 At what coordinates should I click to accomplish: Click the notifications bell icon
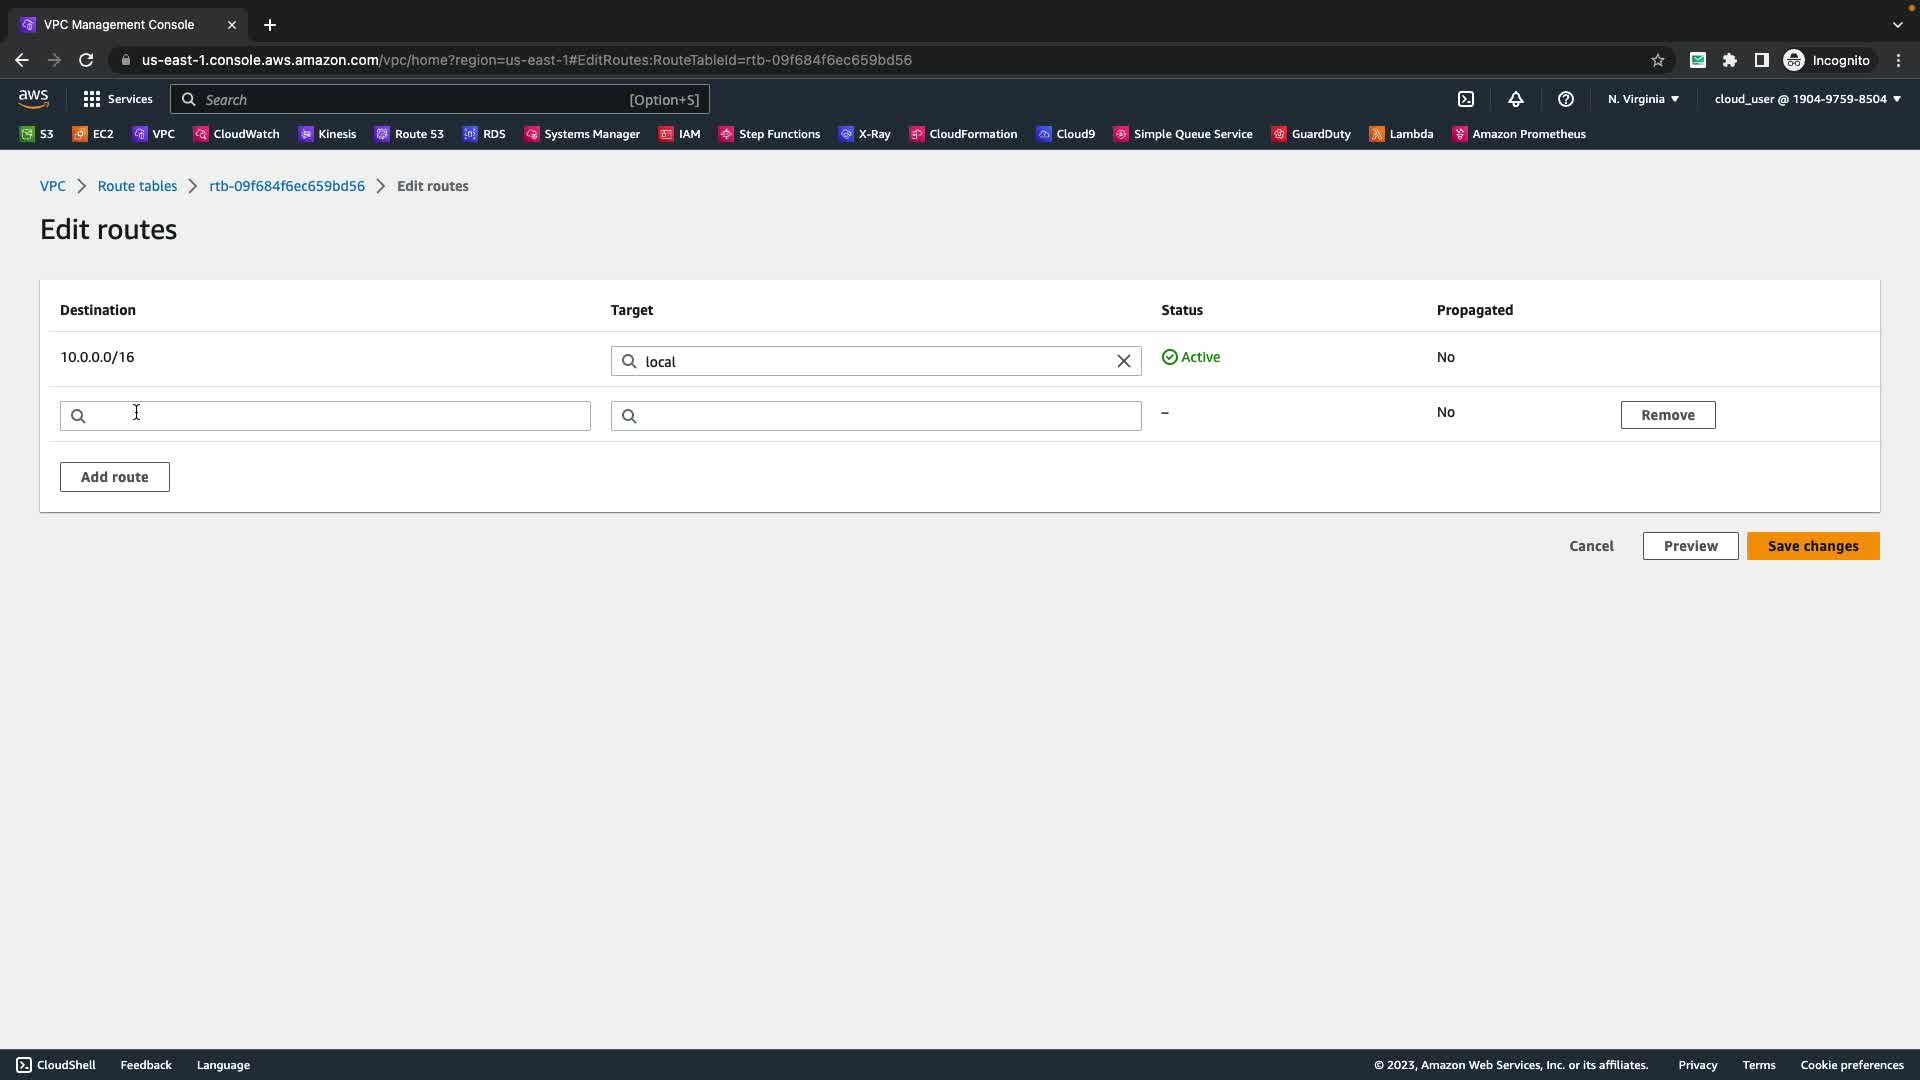pyautogui.click(x=1516, y=99)
